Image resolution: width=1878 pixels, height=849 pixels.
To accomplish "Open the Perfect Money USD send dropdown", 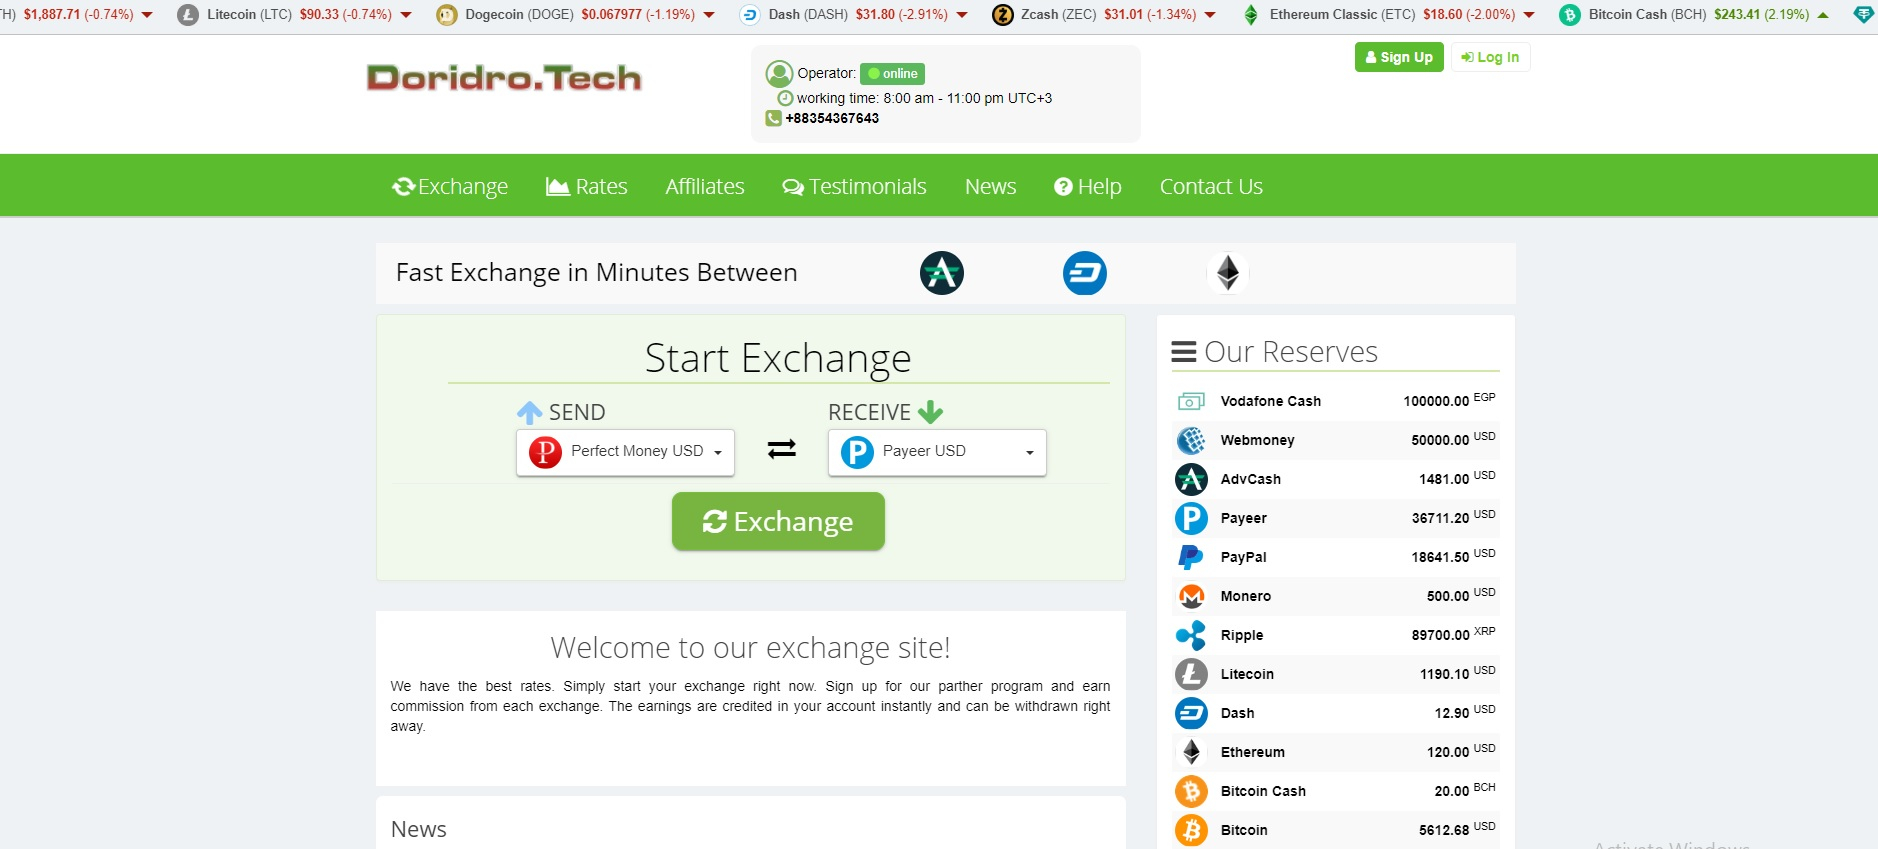I will click(625, 452).
